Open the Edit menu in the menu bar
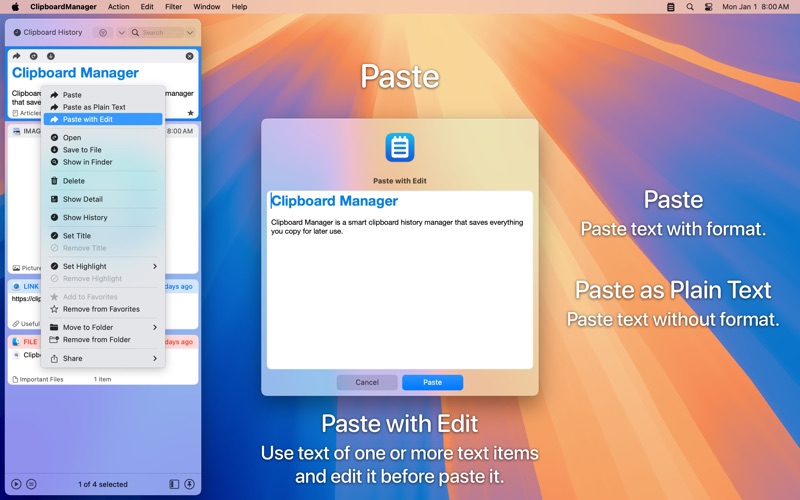Viewport: 800px width, 500px height. coord(147,7)
